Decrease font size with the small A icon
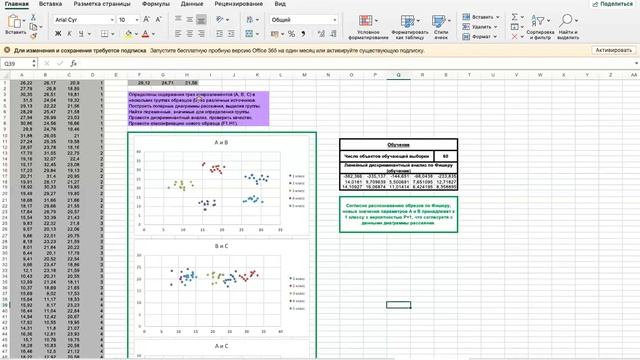Viewport: 640px width, 360px height. point(159,20)
